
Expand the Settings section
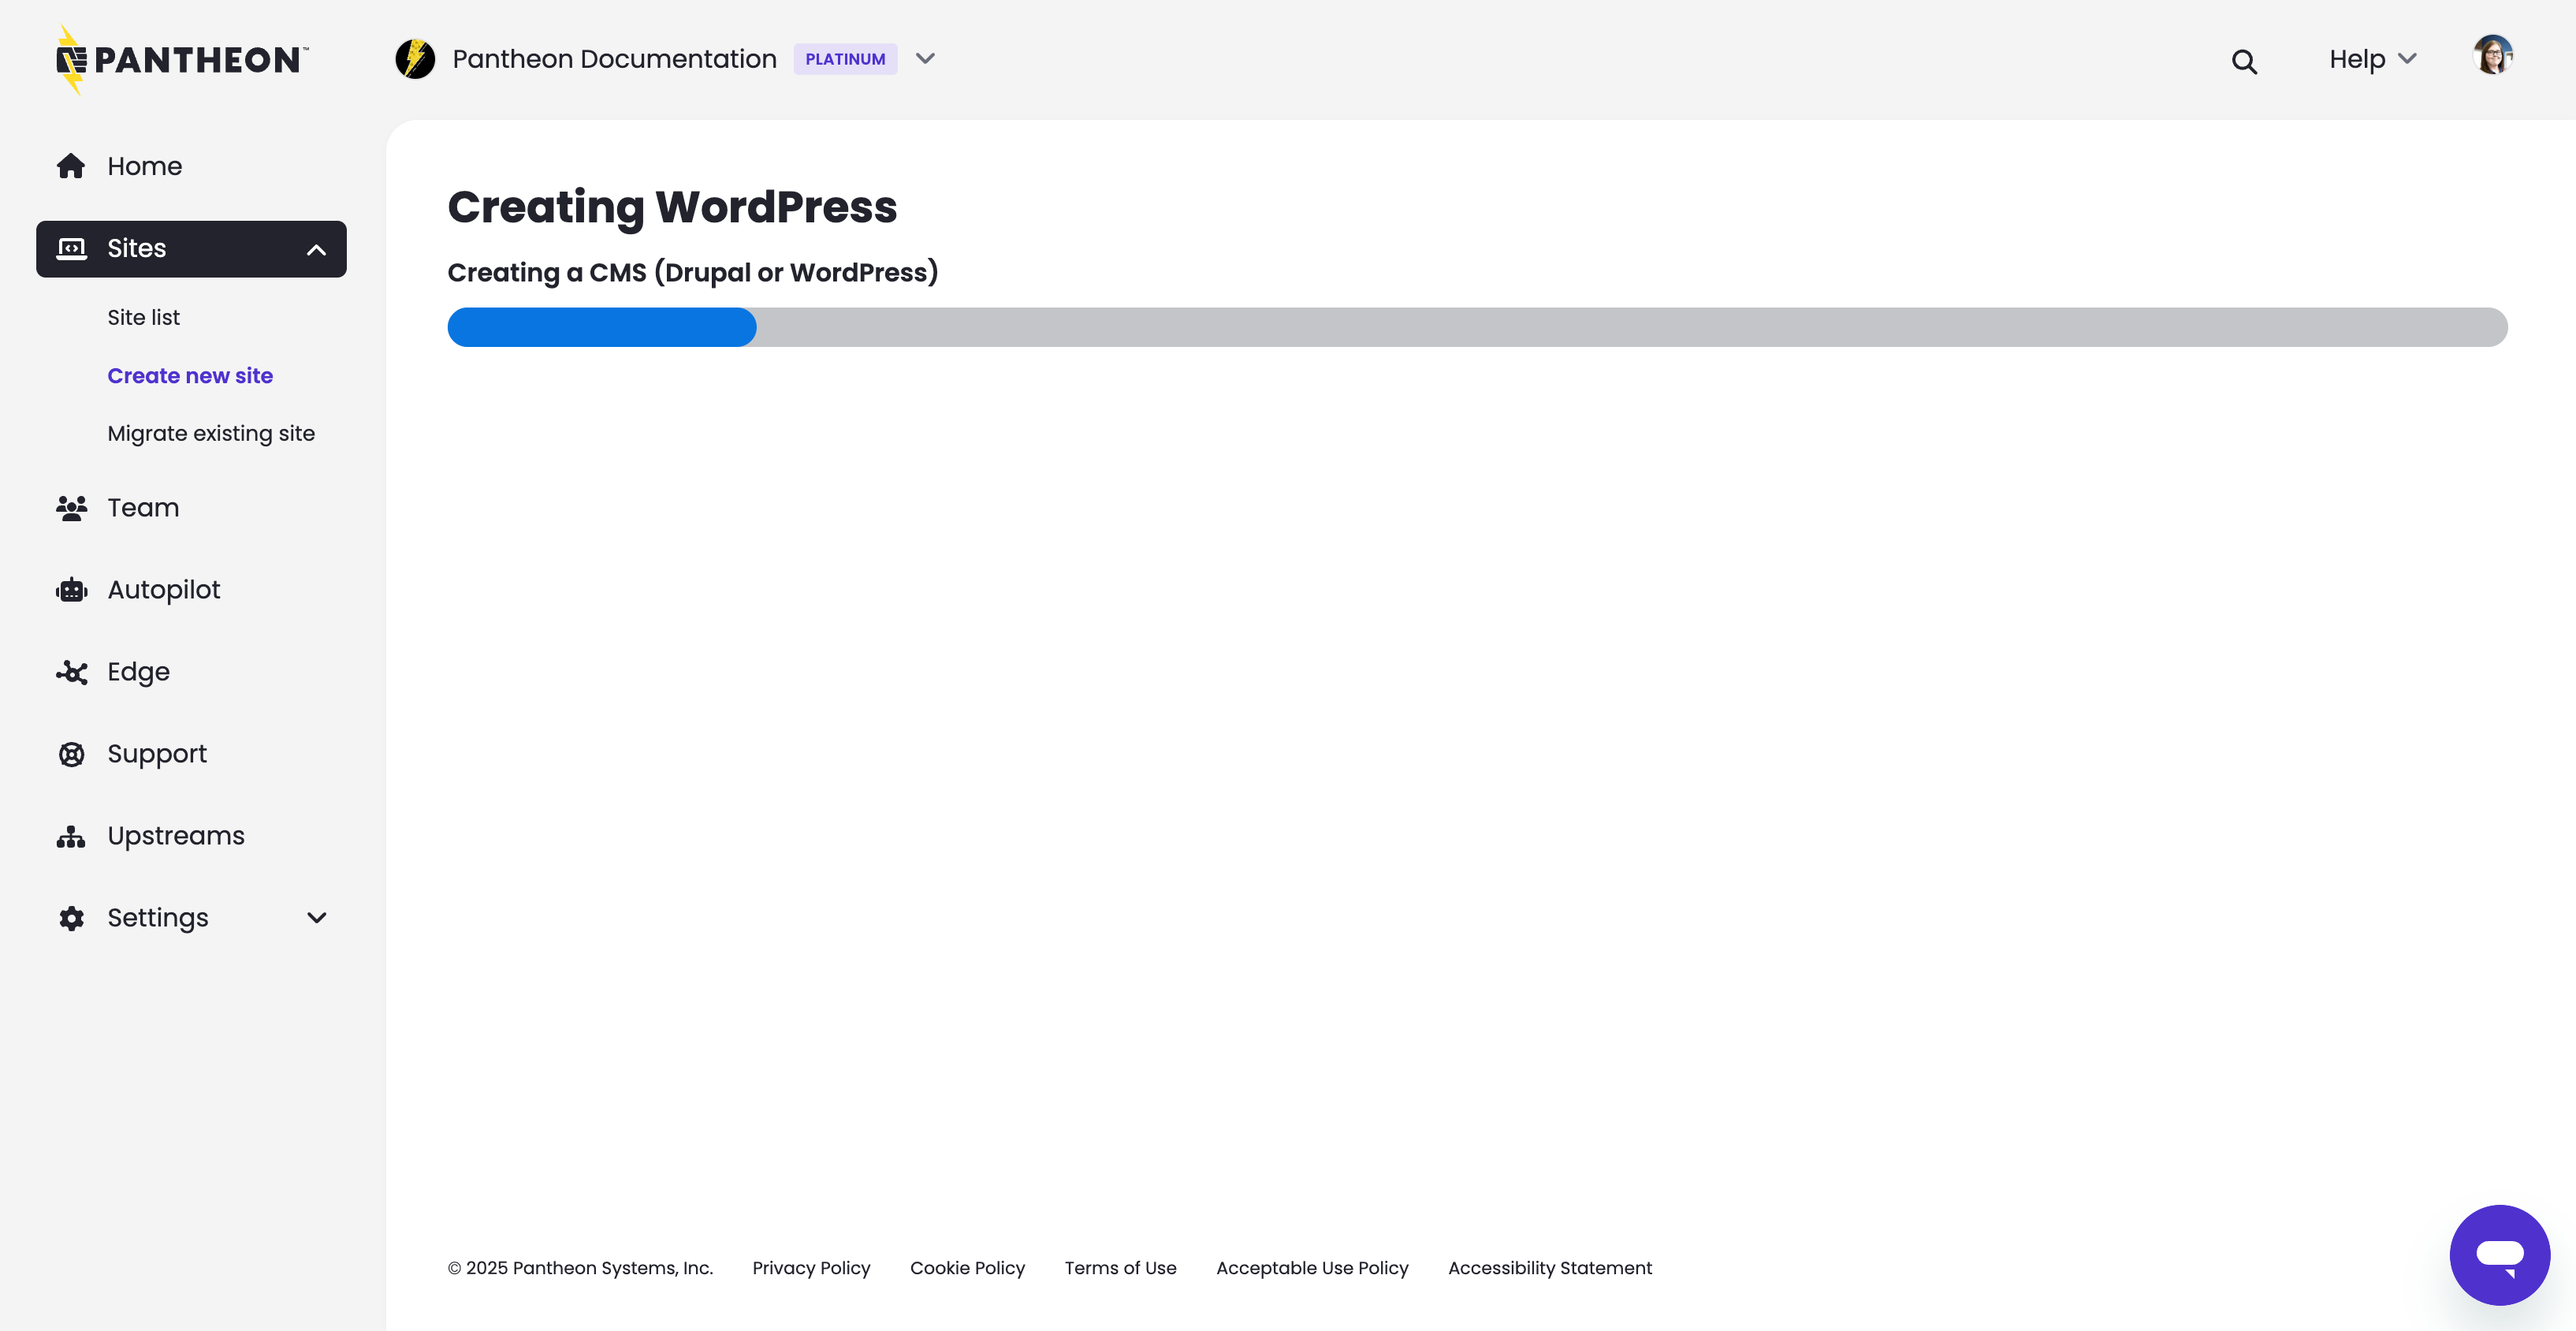(x=316, y=917)
